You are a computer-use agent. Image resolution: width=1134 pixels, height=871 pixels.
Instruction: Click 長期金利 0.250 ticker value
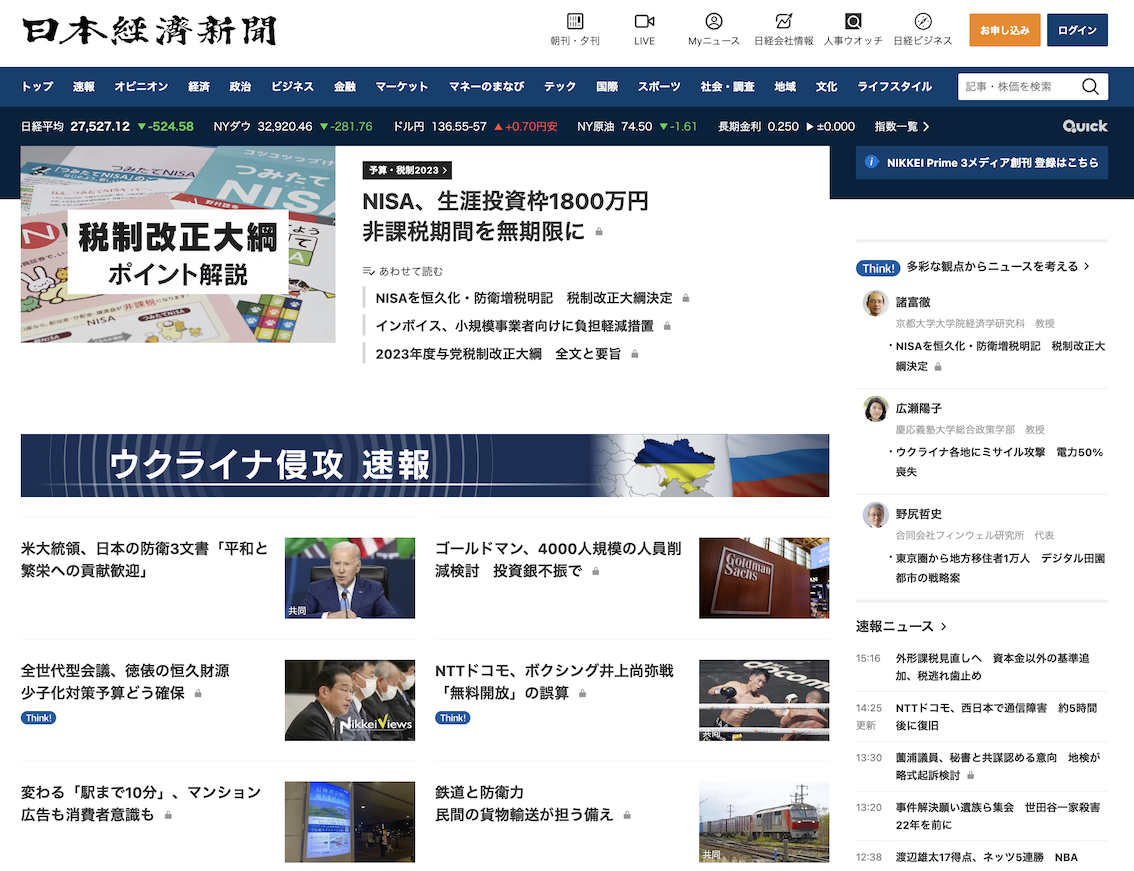[783, 127]
